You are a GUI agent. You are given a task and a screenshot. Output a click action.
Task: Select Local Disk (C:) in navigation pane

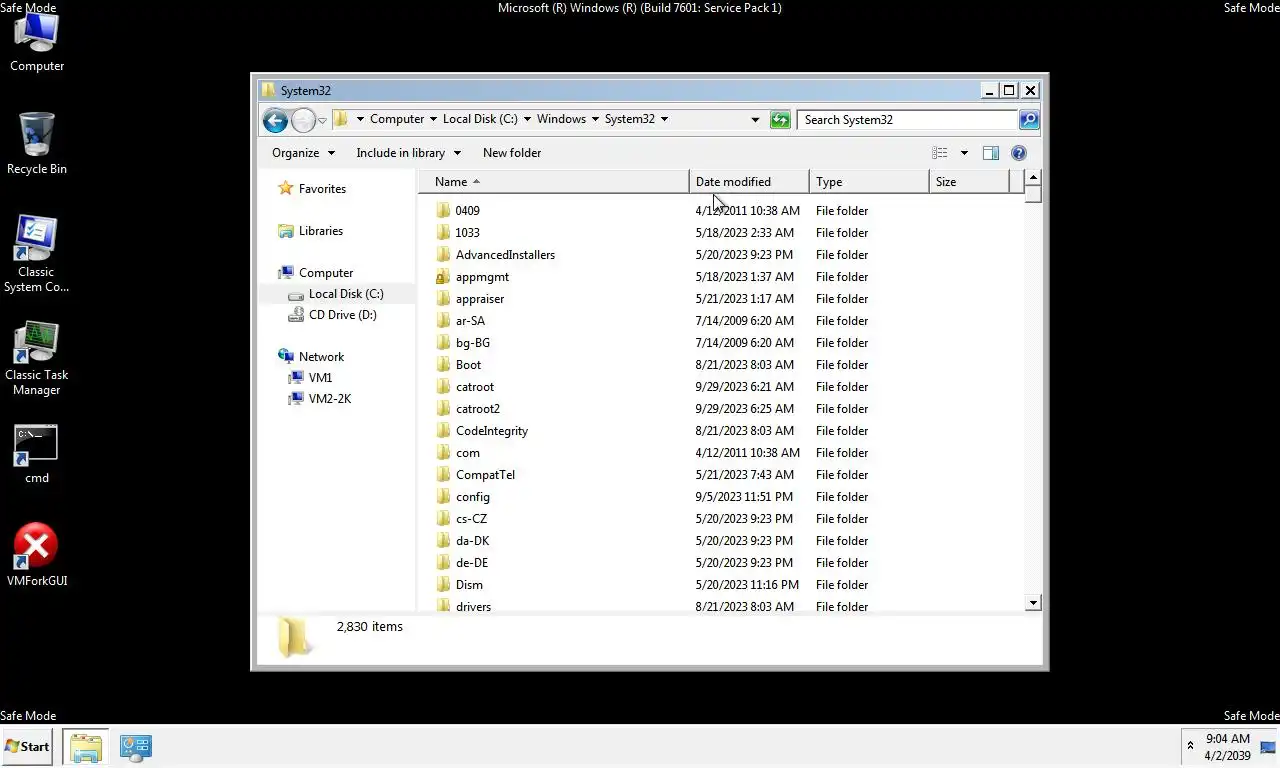point(336,294)
